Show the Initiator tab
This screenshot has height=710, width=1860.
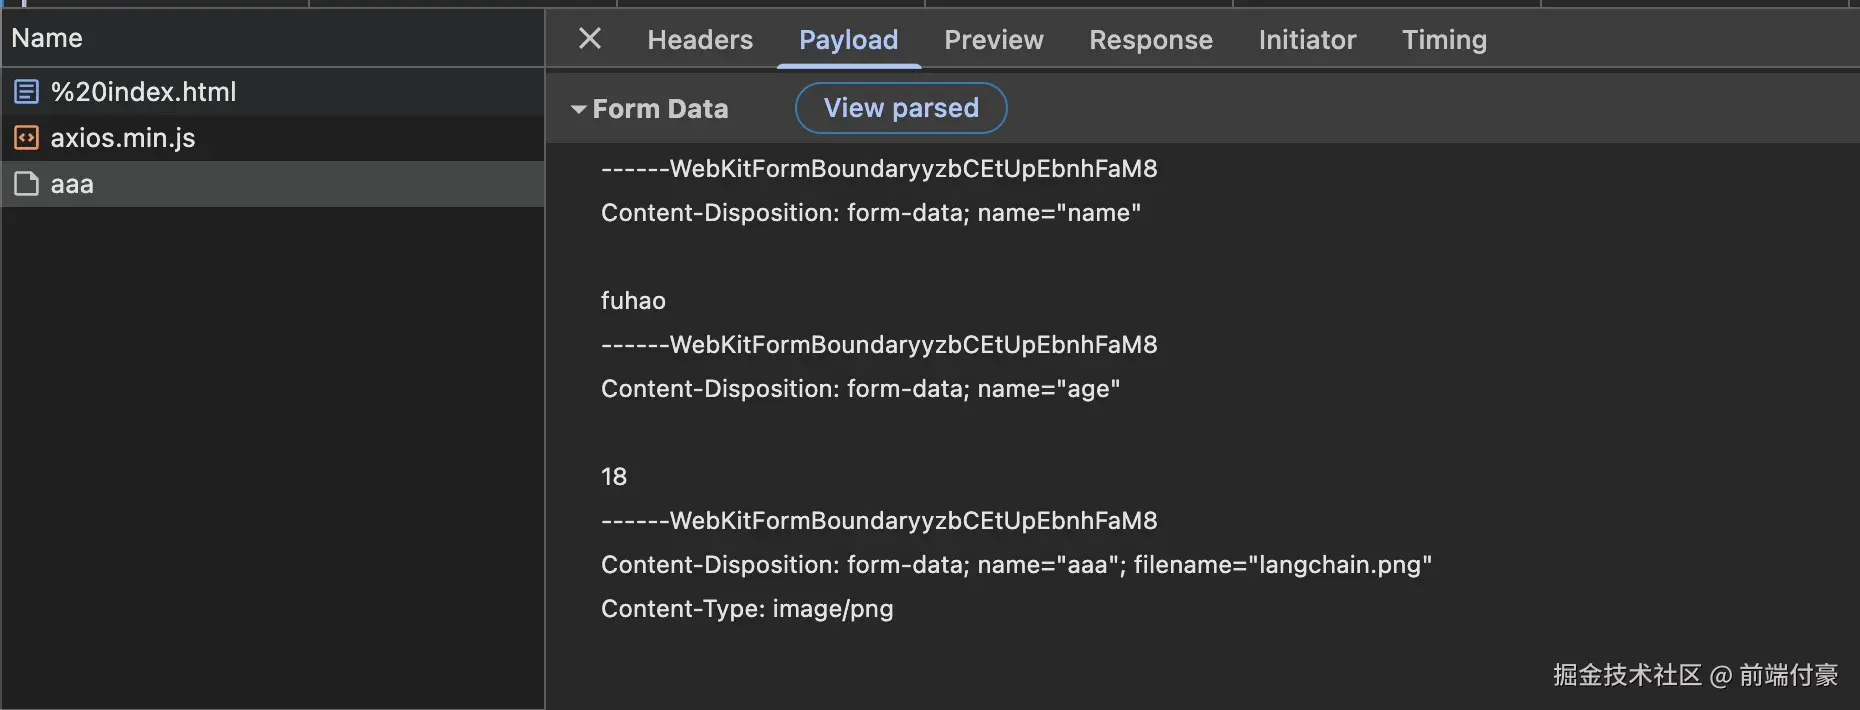tap(1307, 40)
